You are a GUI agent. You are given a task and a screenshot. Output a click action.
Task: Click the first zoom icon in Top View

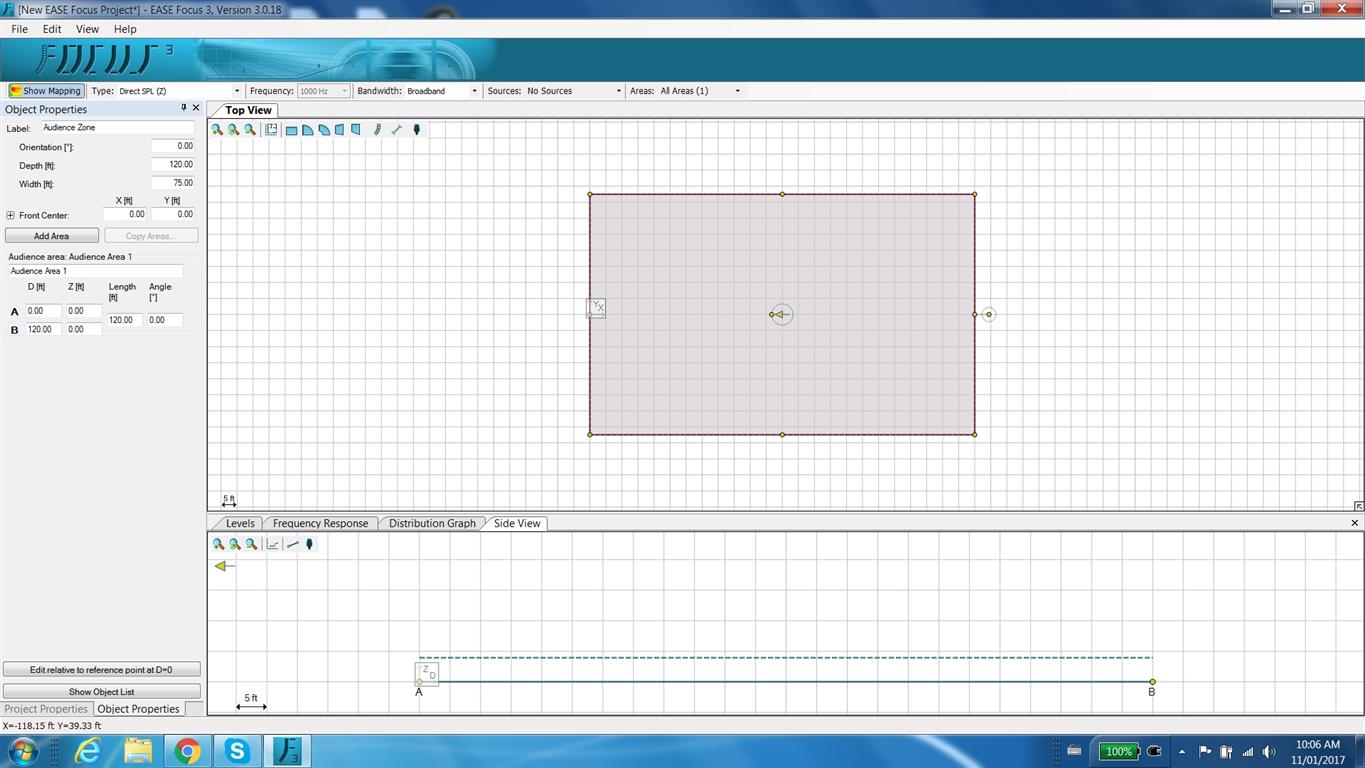[x=217, y=130]
